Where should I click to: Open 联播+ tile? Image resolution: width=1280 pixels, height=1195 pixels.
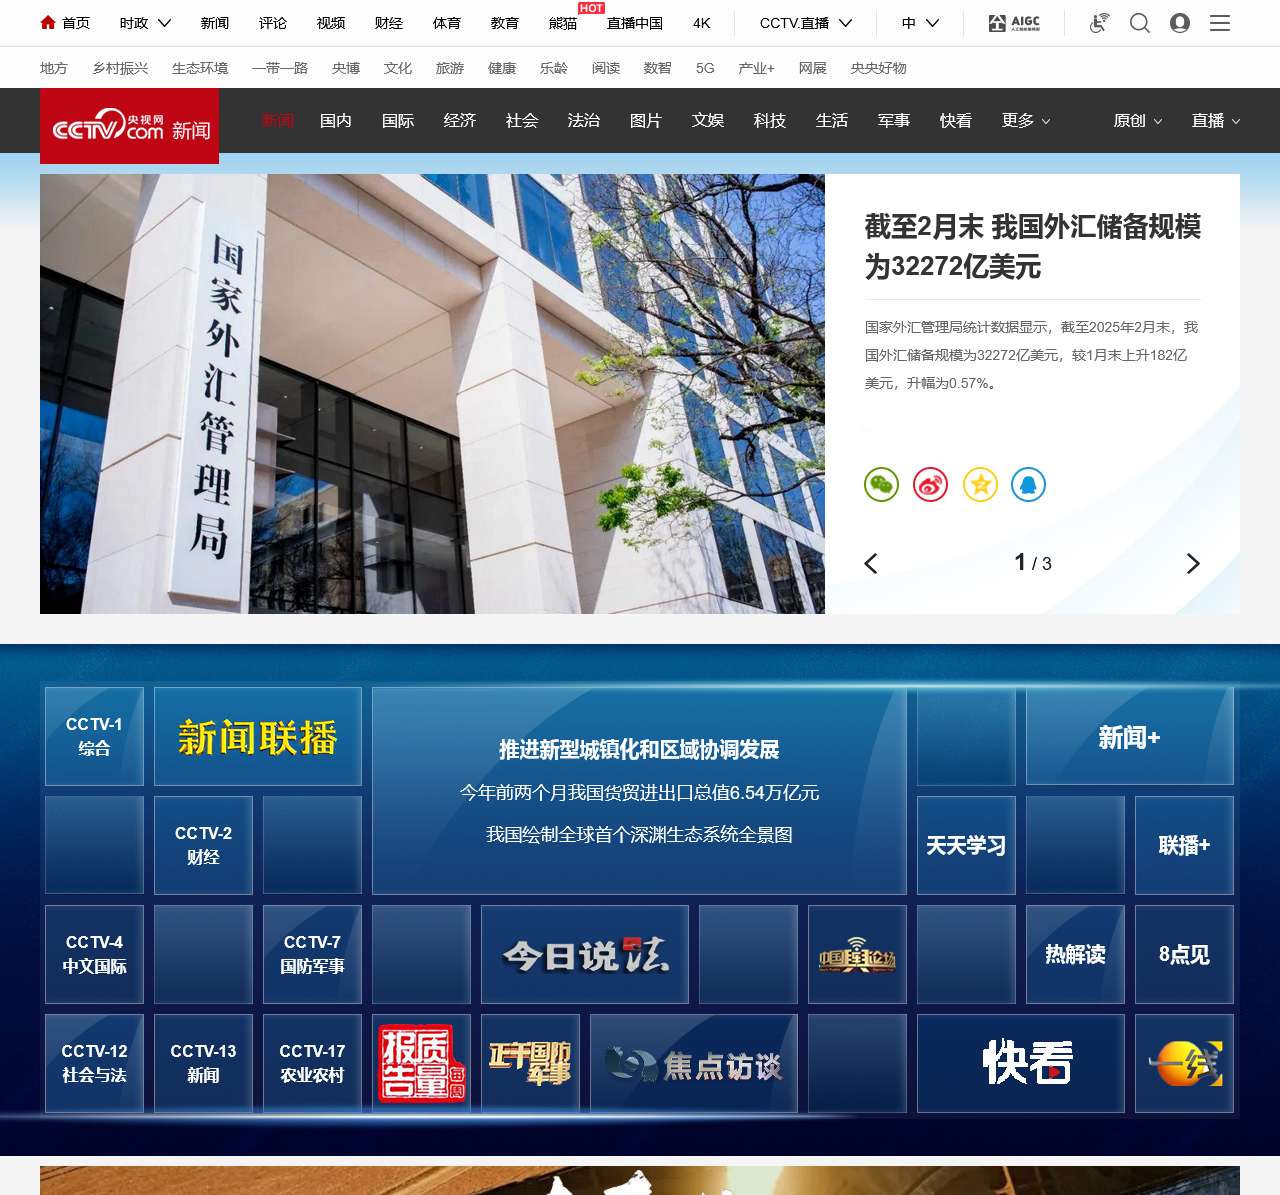[1184, 846]
